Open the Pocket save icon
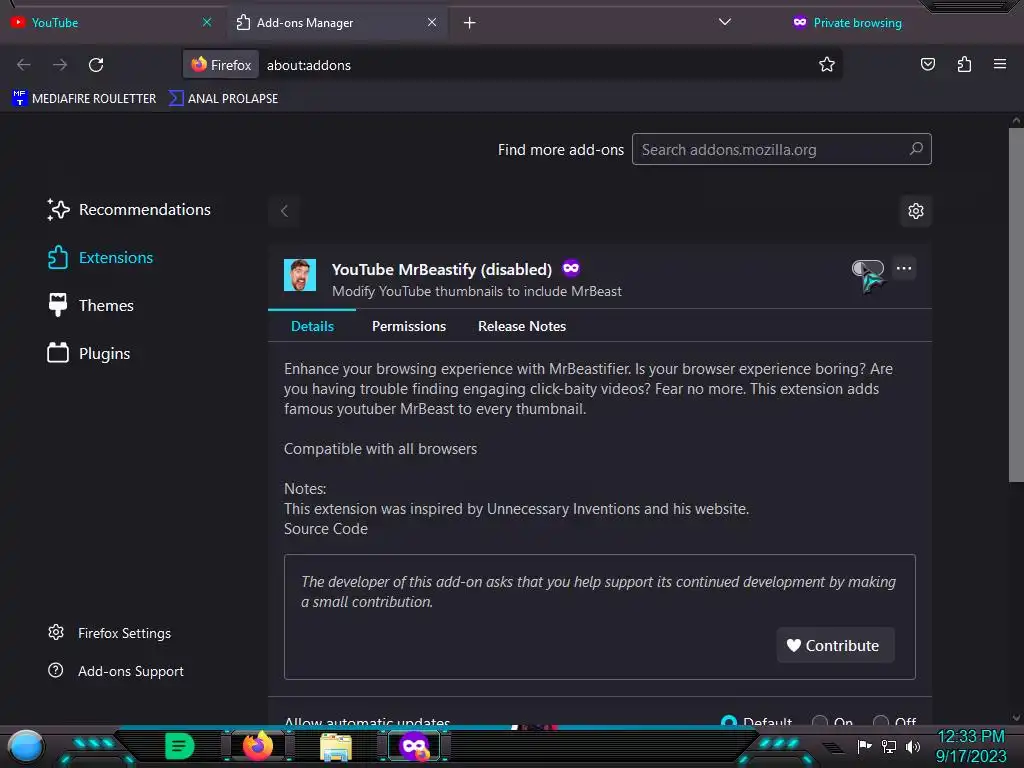1024x768 pixels. click(x=927, y=65)
